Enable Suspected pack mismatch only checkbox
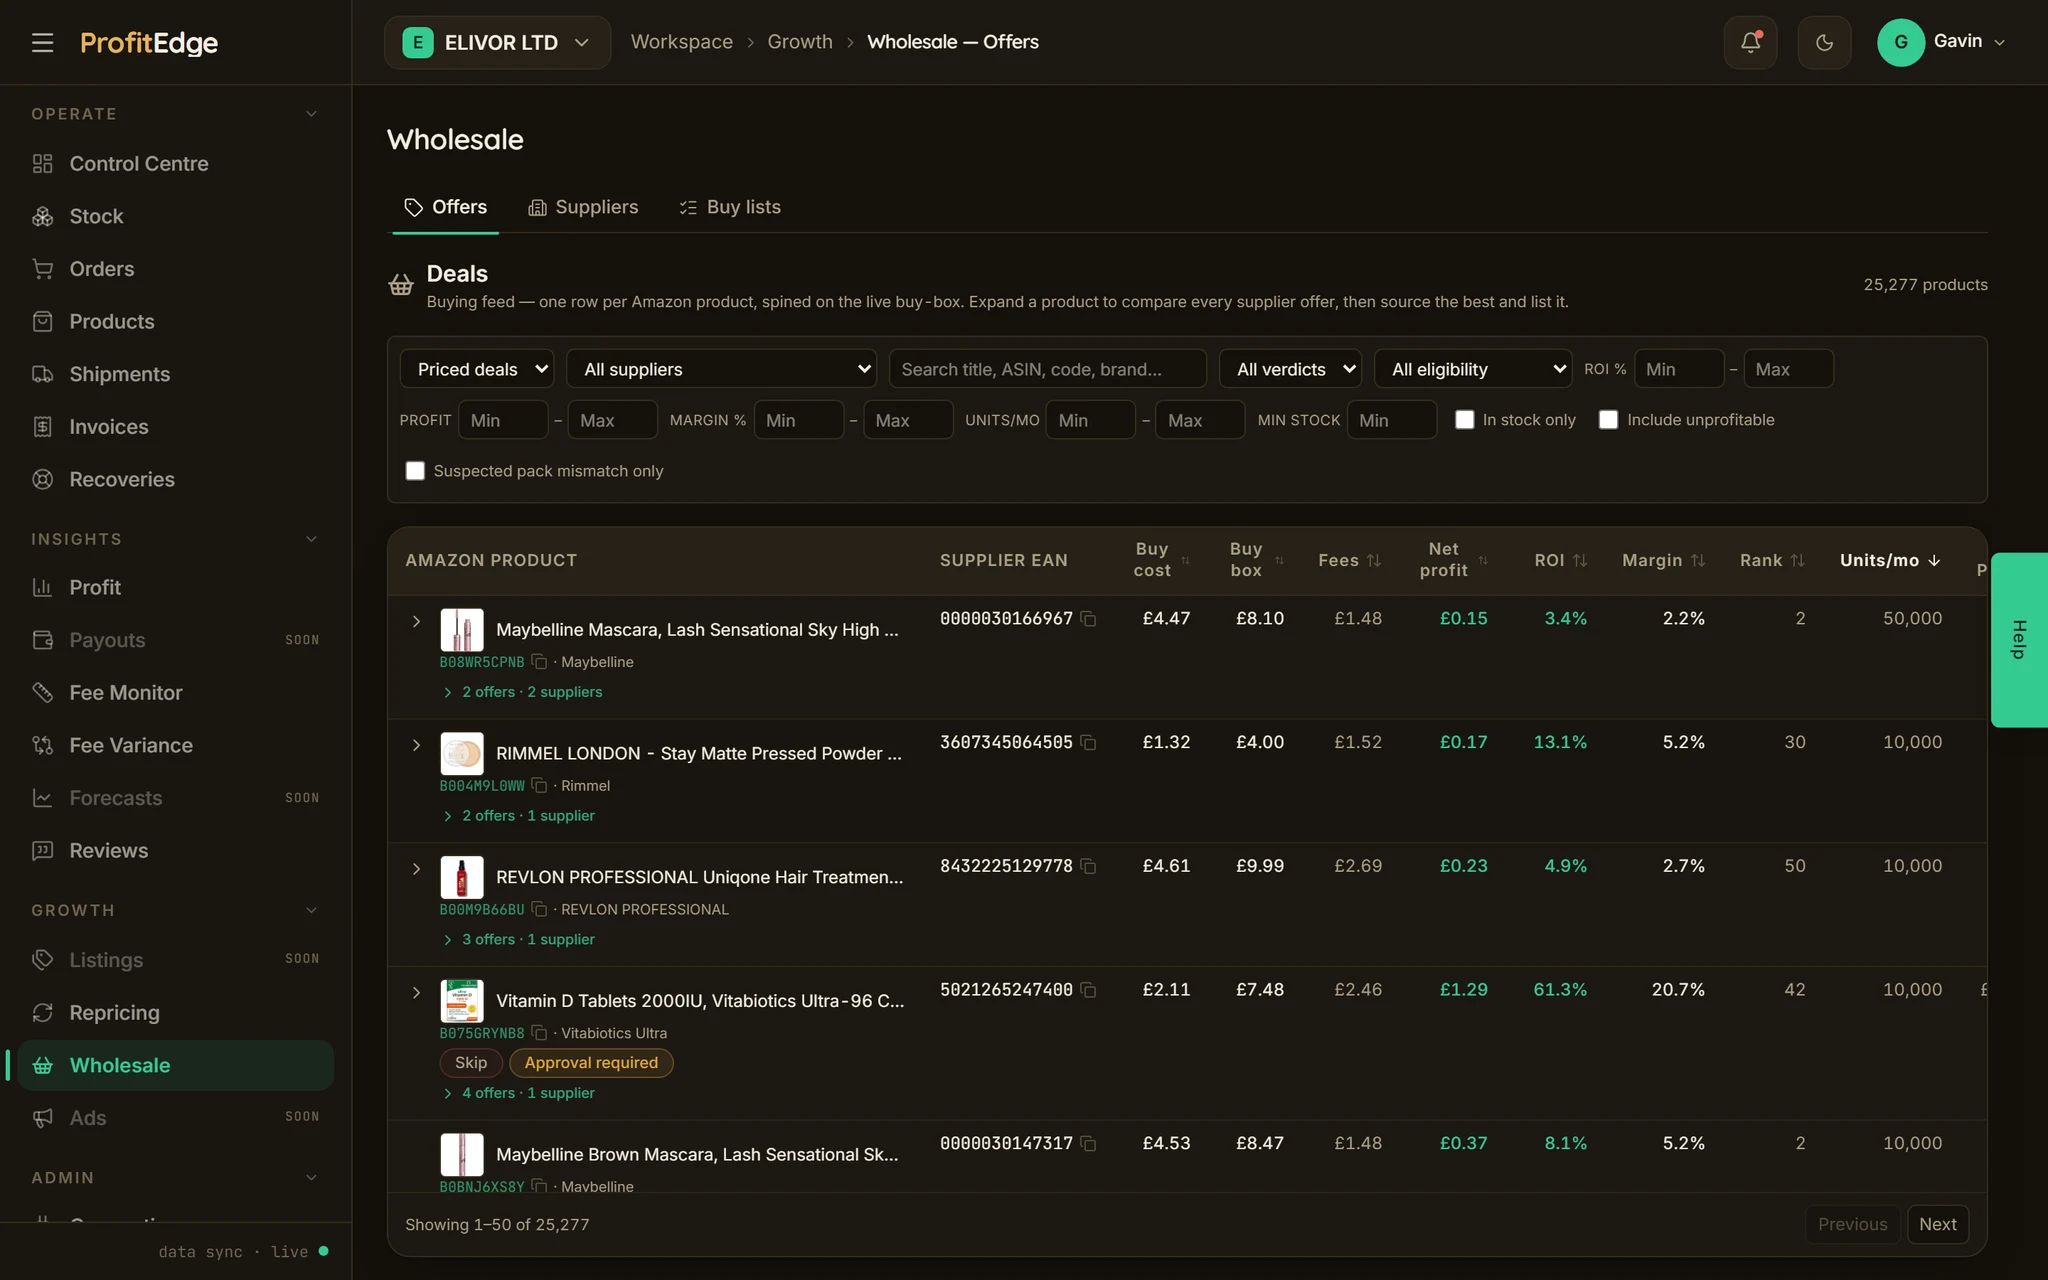2048x1280 pixels. pyautogui.click(x=415, y=471)
